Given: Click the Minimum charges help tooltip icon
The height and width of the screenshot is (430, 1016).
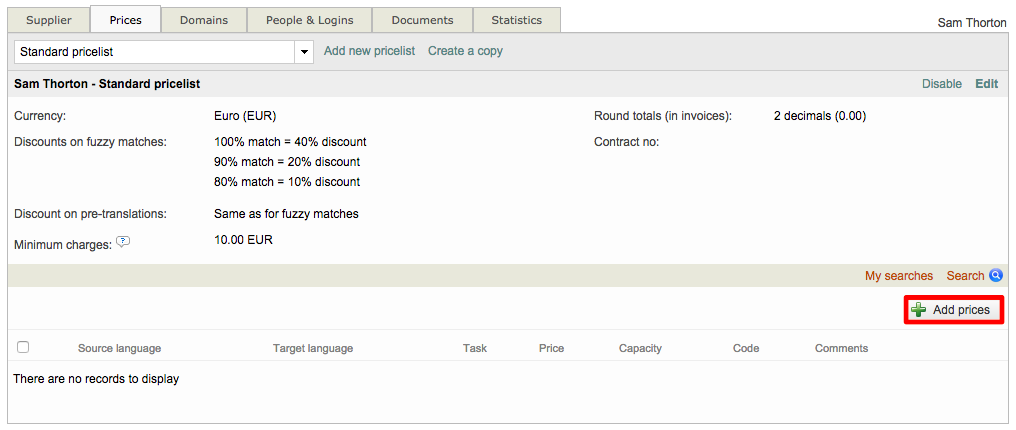Looking at the screenshot, I should point(123,241).
